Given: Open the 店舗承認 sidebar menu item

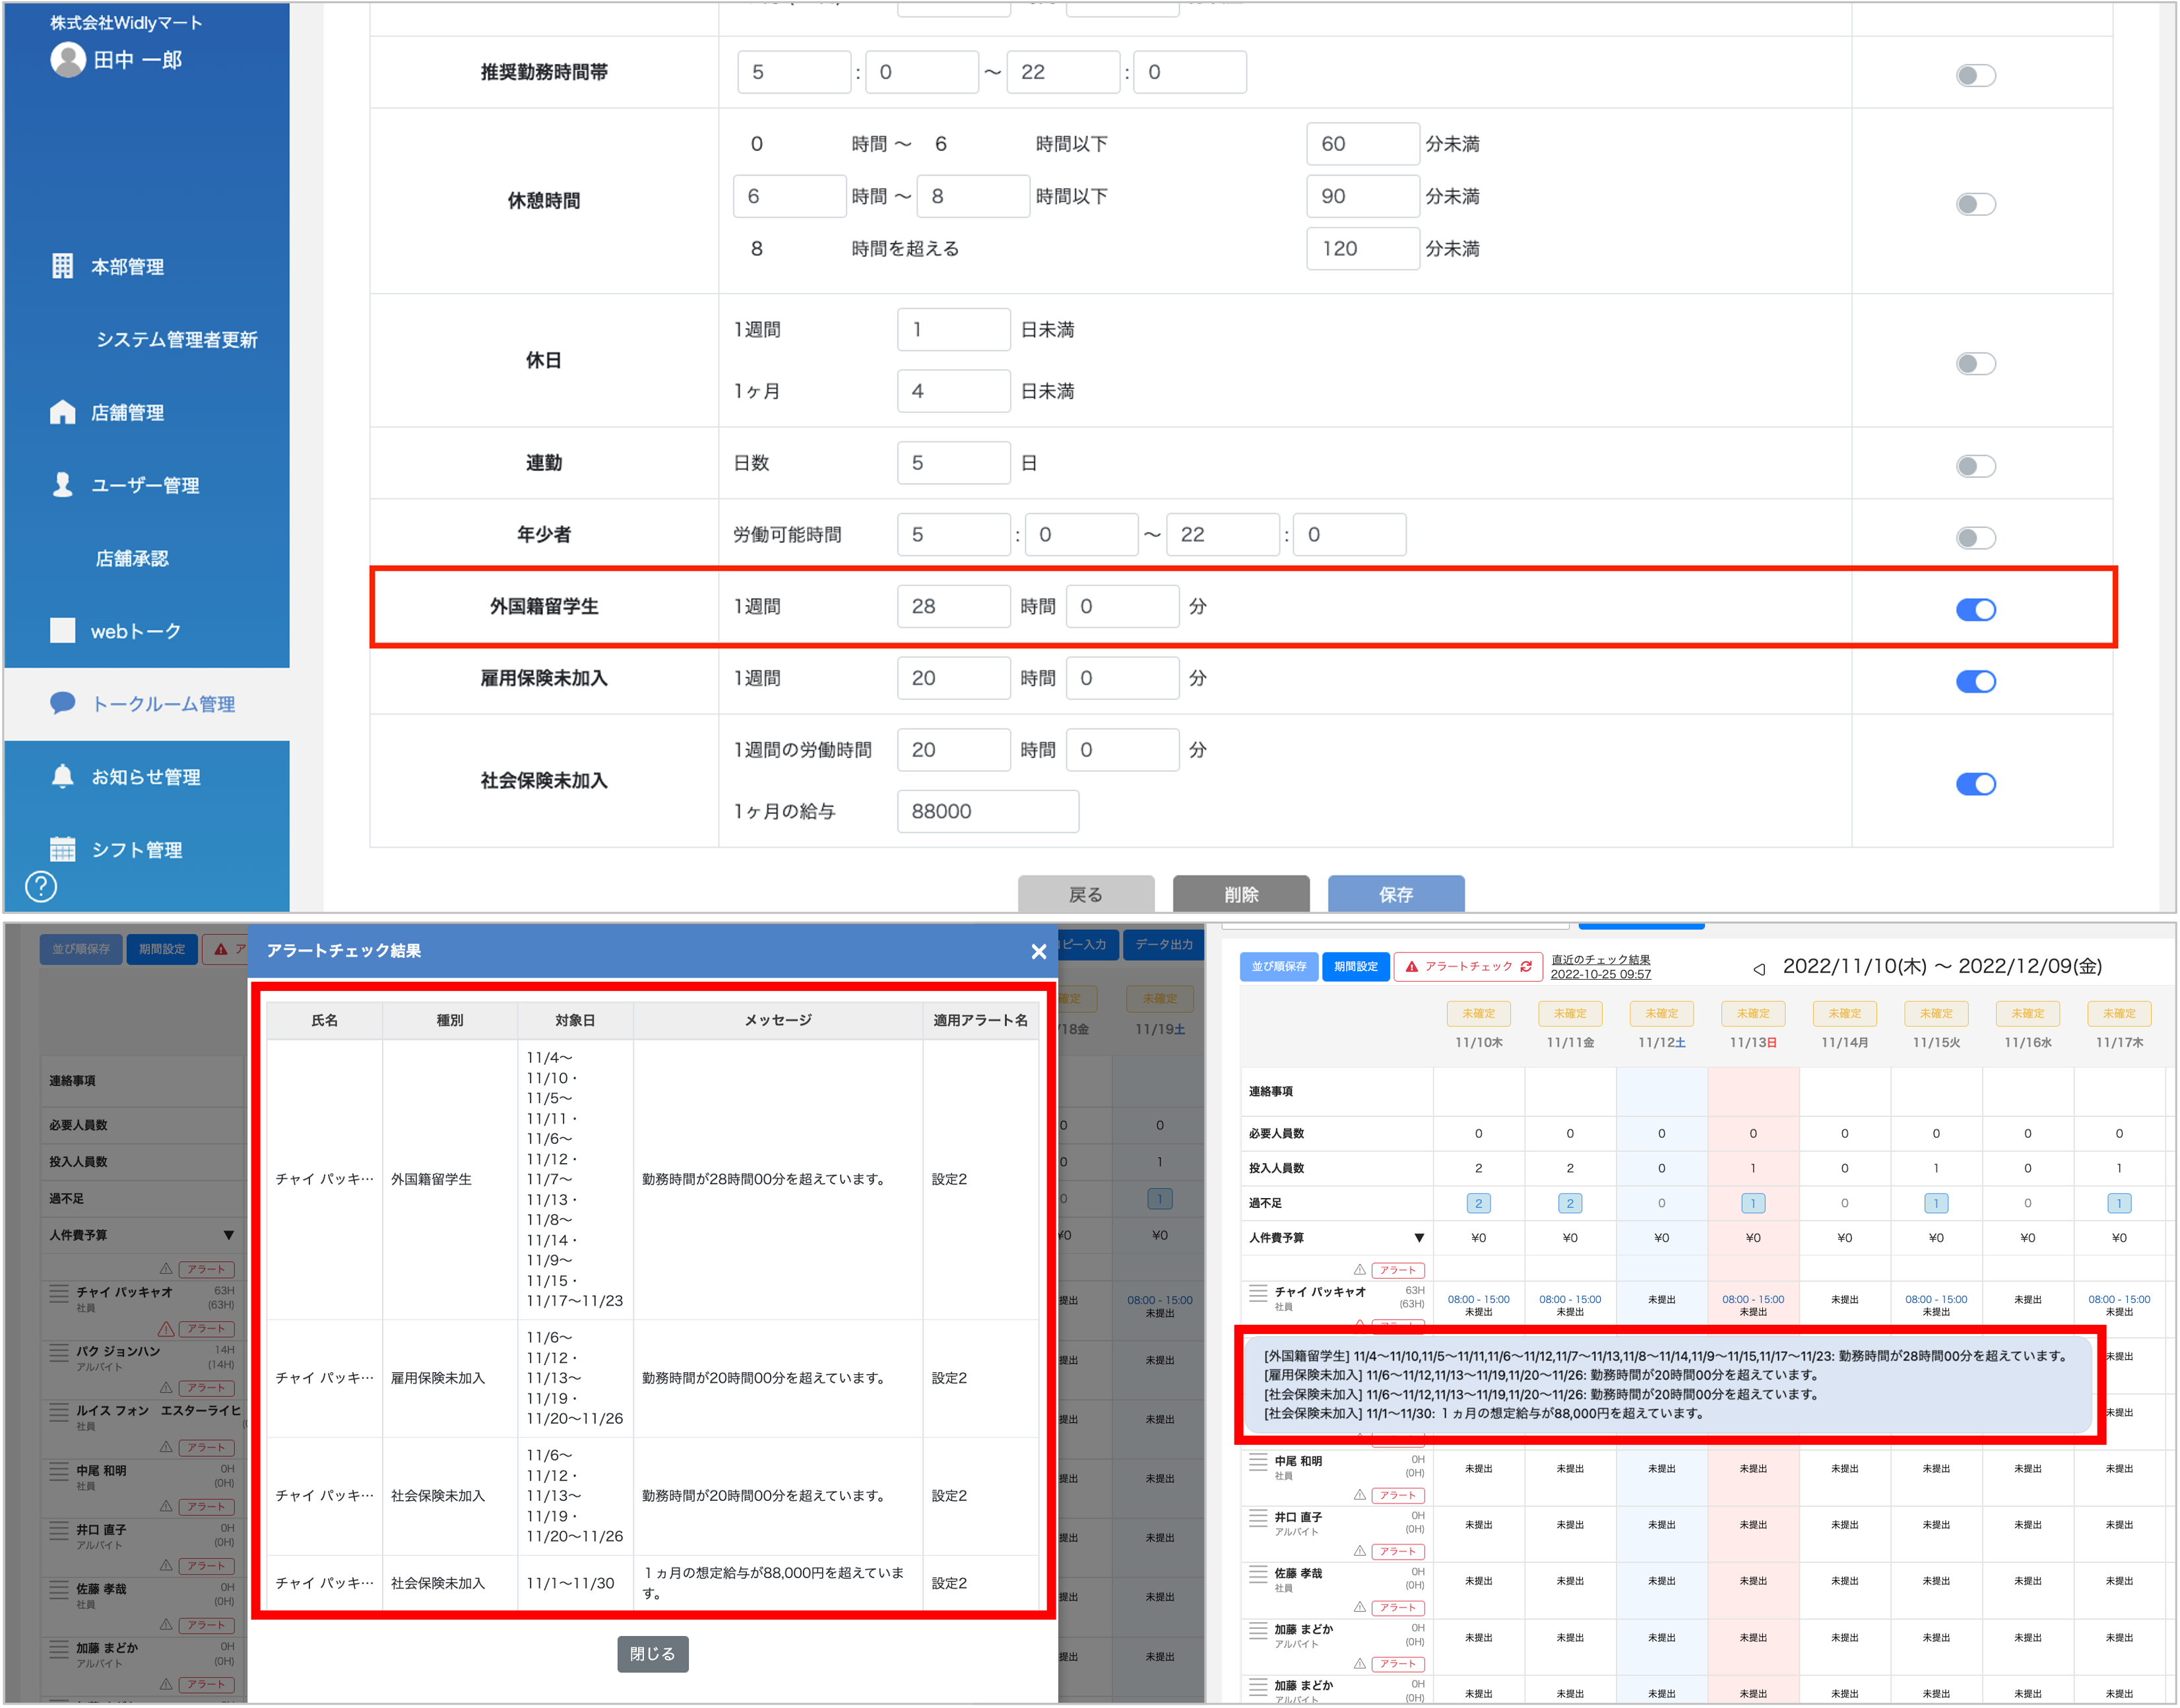Looking at the screenshot, I should [x=132, y=558].
